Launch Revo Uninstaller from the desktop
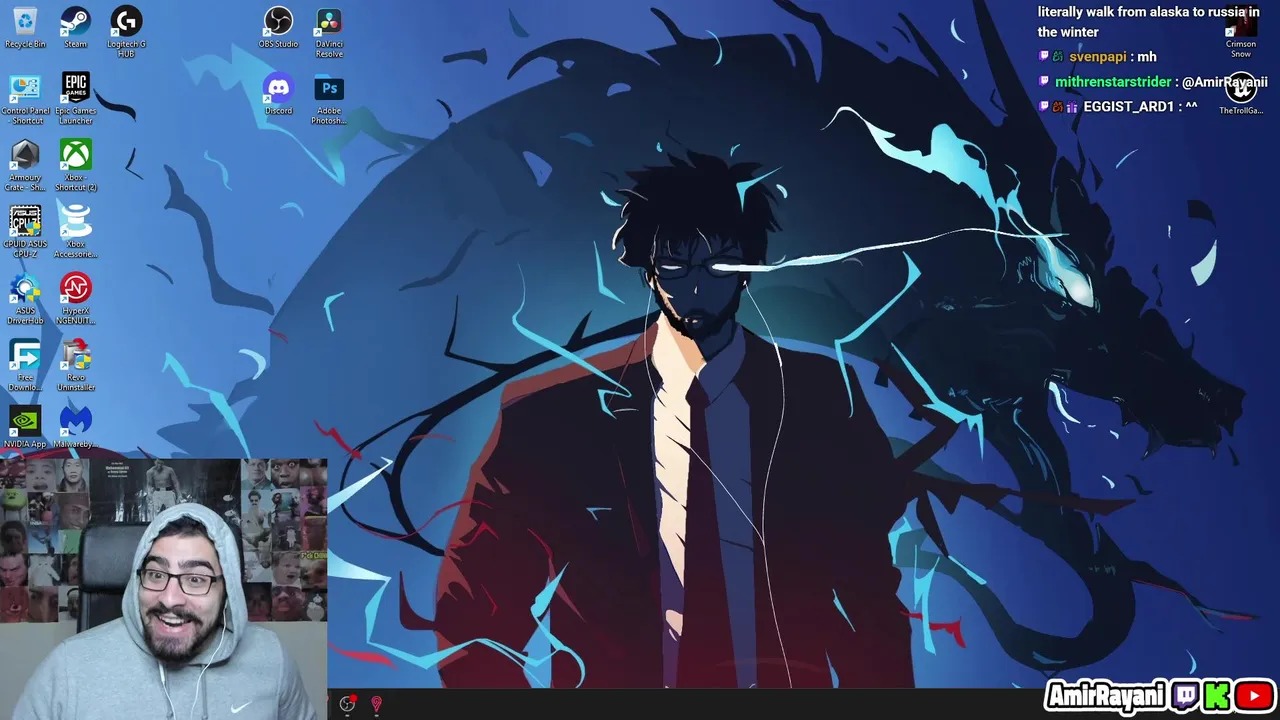The width and height of the screenshot is (1280, 720). coord(75,366)
